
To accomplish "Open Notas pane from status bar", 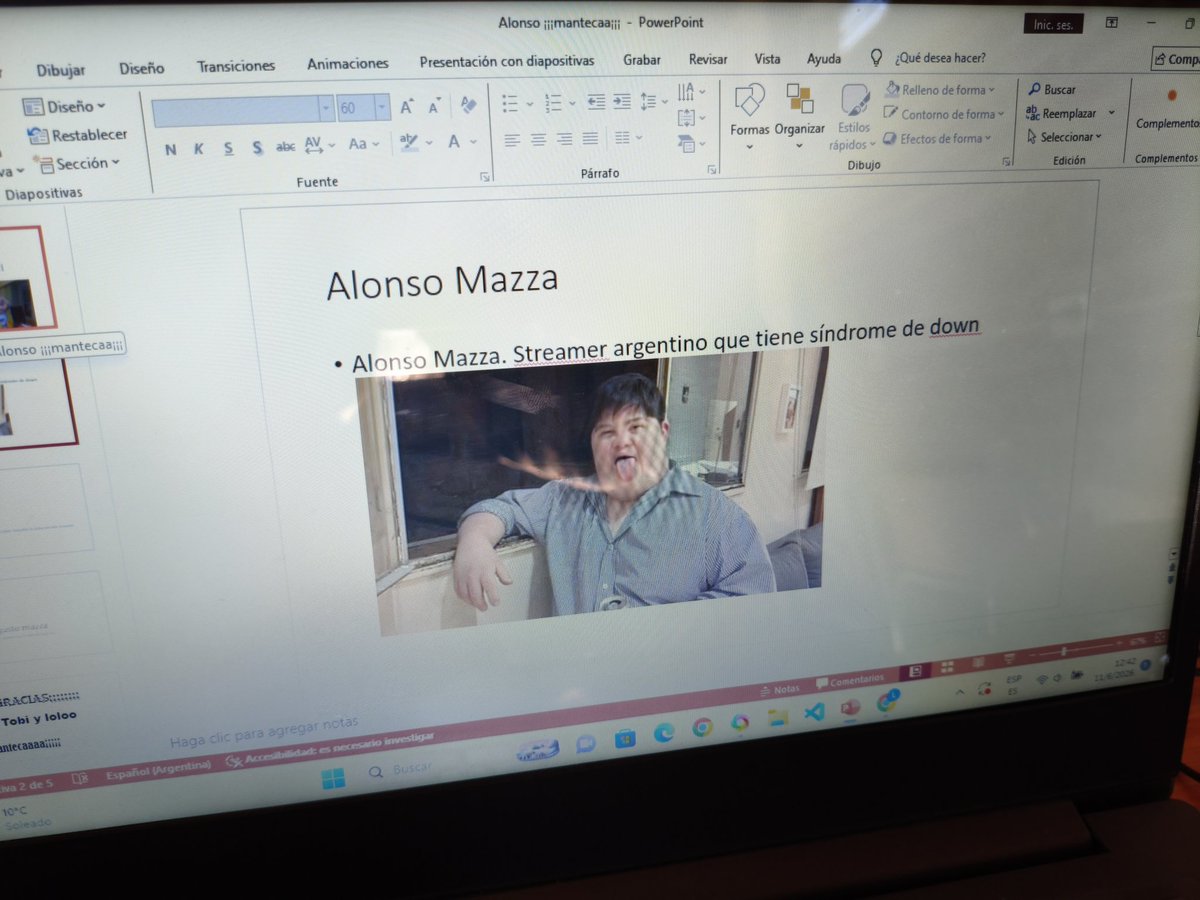I will pyautogui.click(x=778, y=689).
